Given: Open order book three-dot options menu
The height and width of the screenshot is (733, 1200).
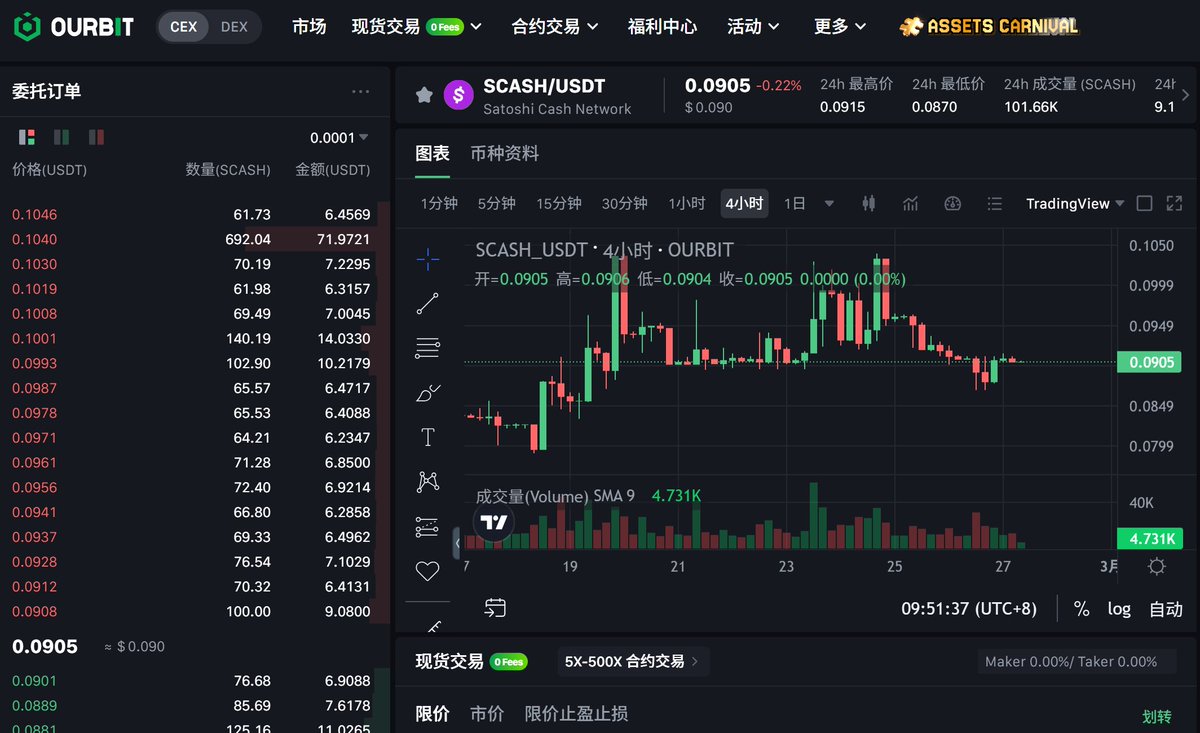Looking at the screenshot, I should [361, 91].
